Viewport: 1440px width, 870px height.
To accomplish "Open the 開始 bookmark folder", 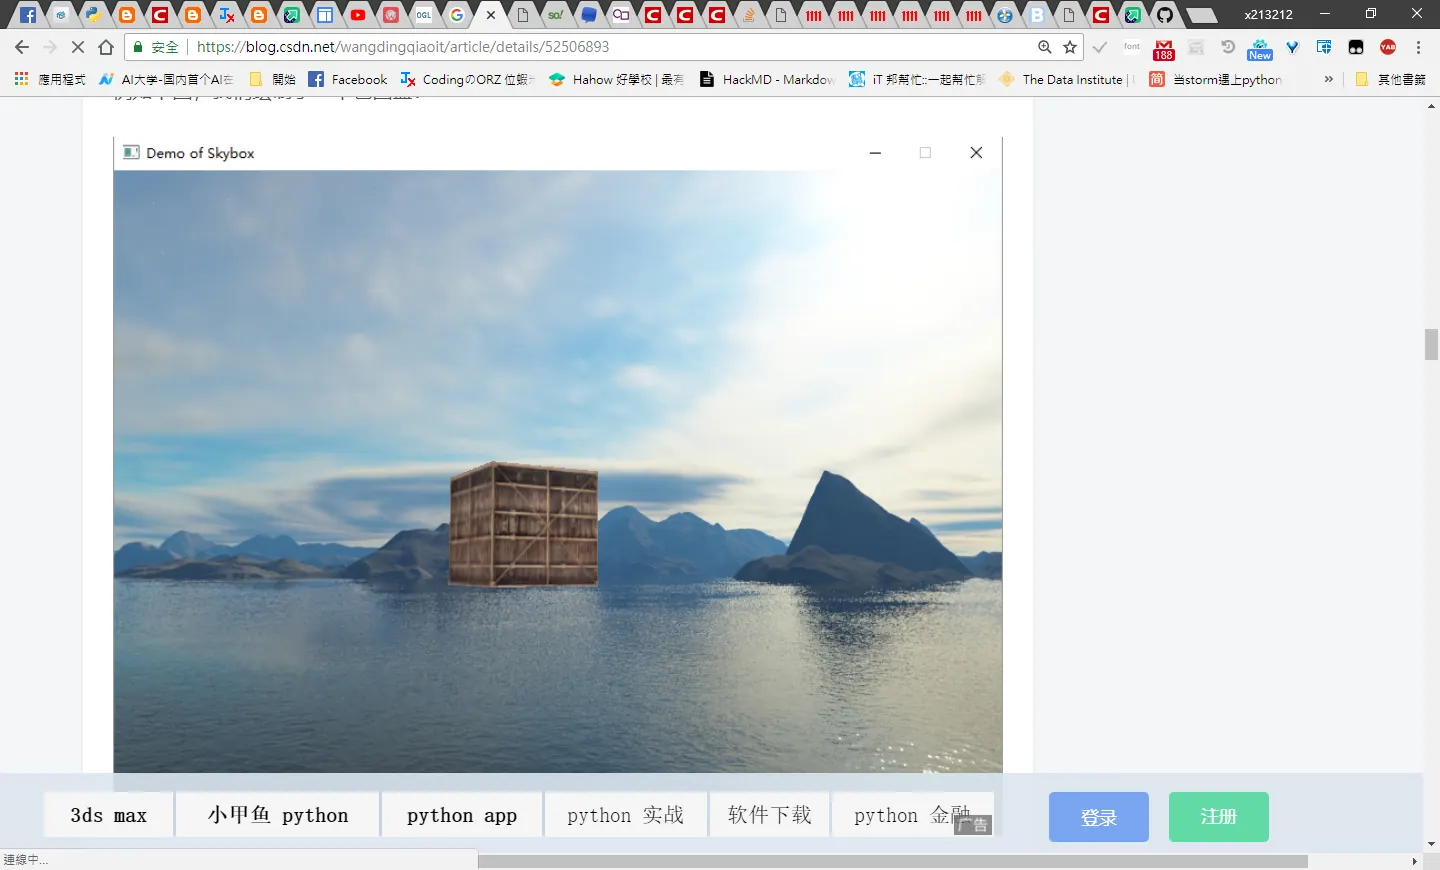I will (272, 79).
